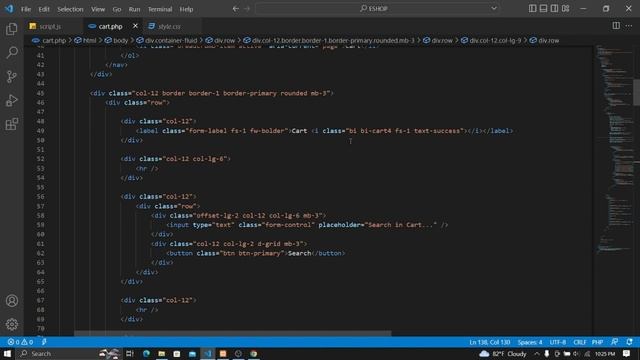Go forward with the navigation arrow
640x360 pixels.
247,9
